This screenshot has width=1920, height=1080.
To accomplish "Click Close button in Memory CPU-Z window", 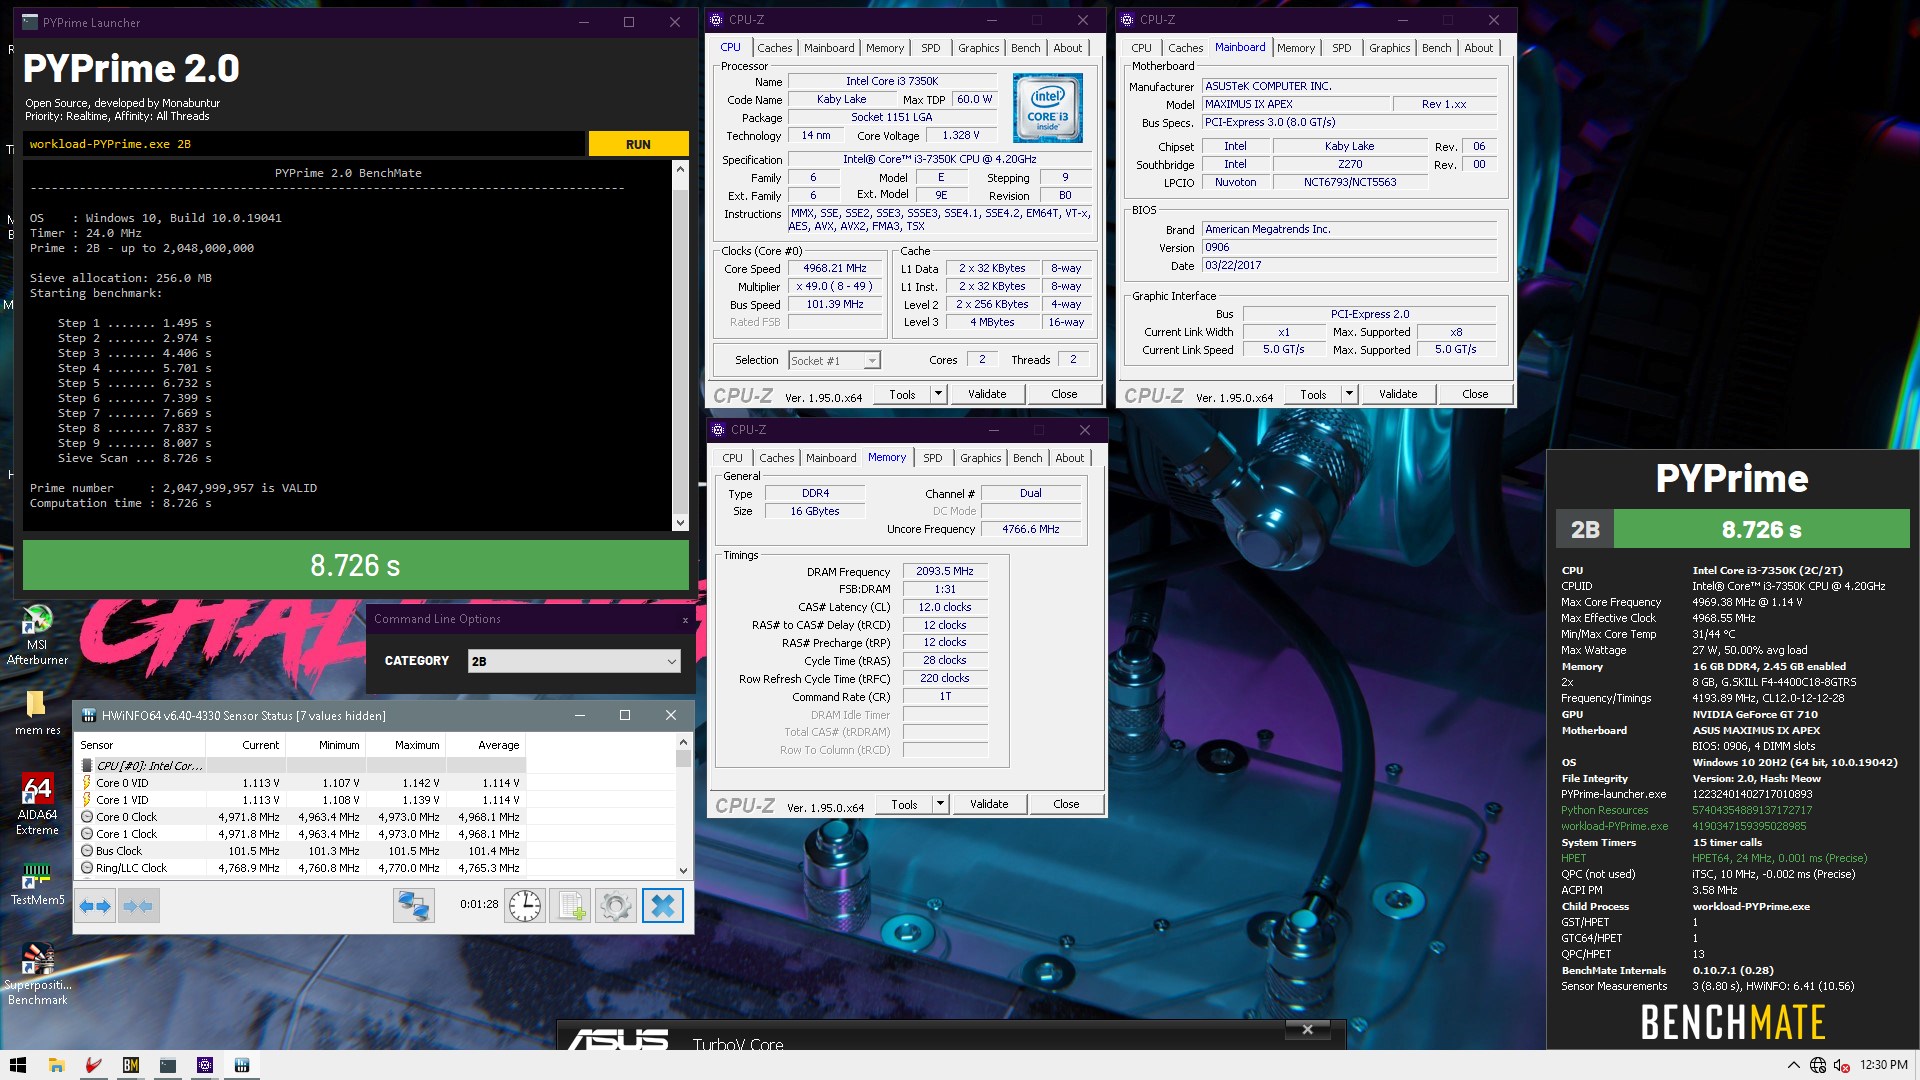I will pyautogui.click(x=1066, y=804).
